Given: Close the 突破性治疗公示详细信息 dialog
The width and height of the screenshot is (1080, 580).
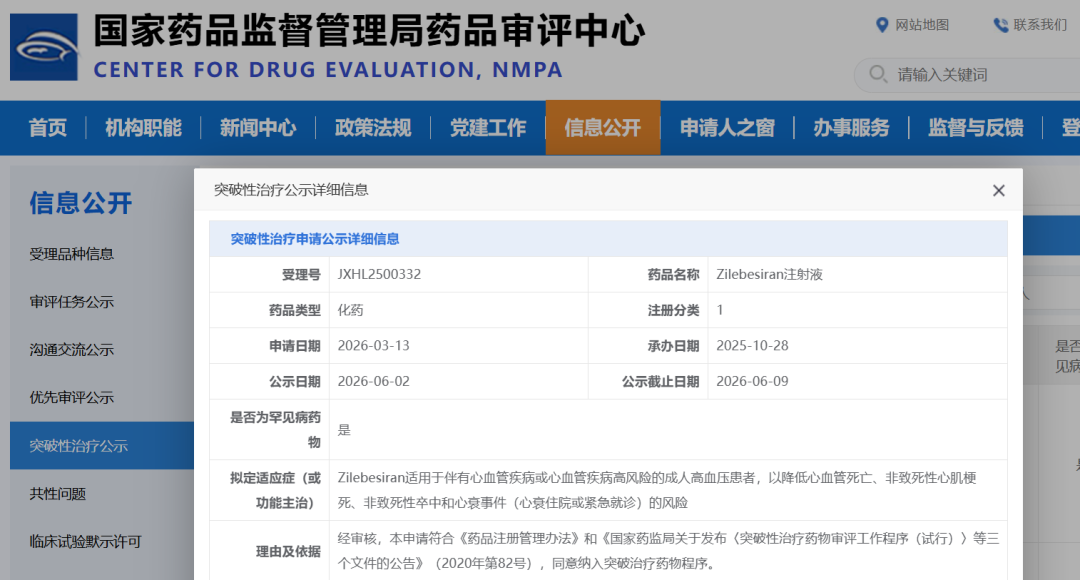Looking at the screenshot, I should [x=999, y=191].
